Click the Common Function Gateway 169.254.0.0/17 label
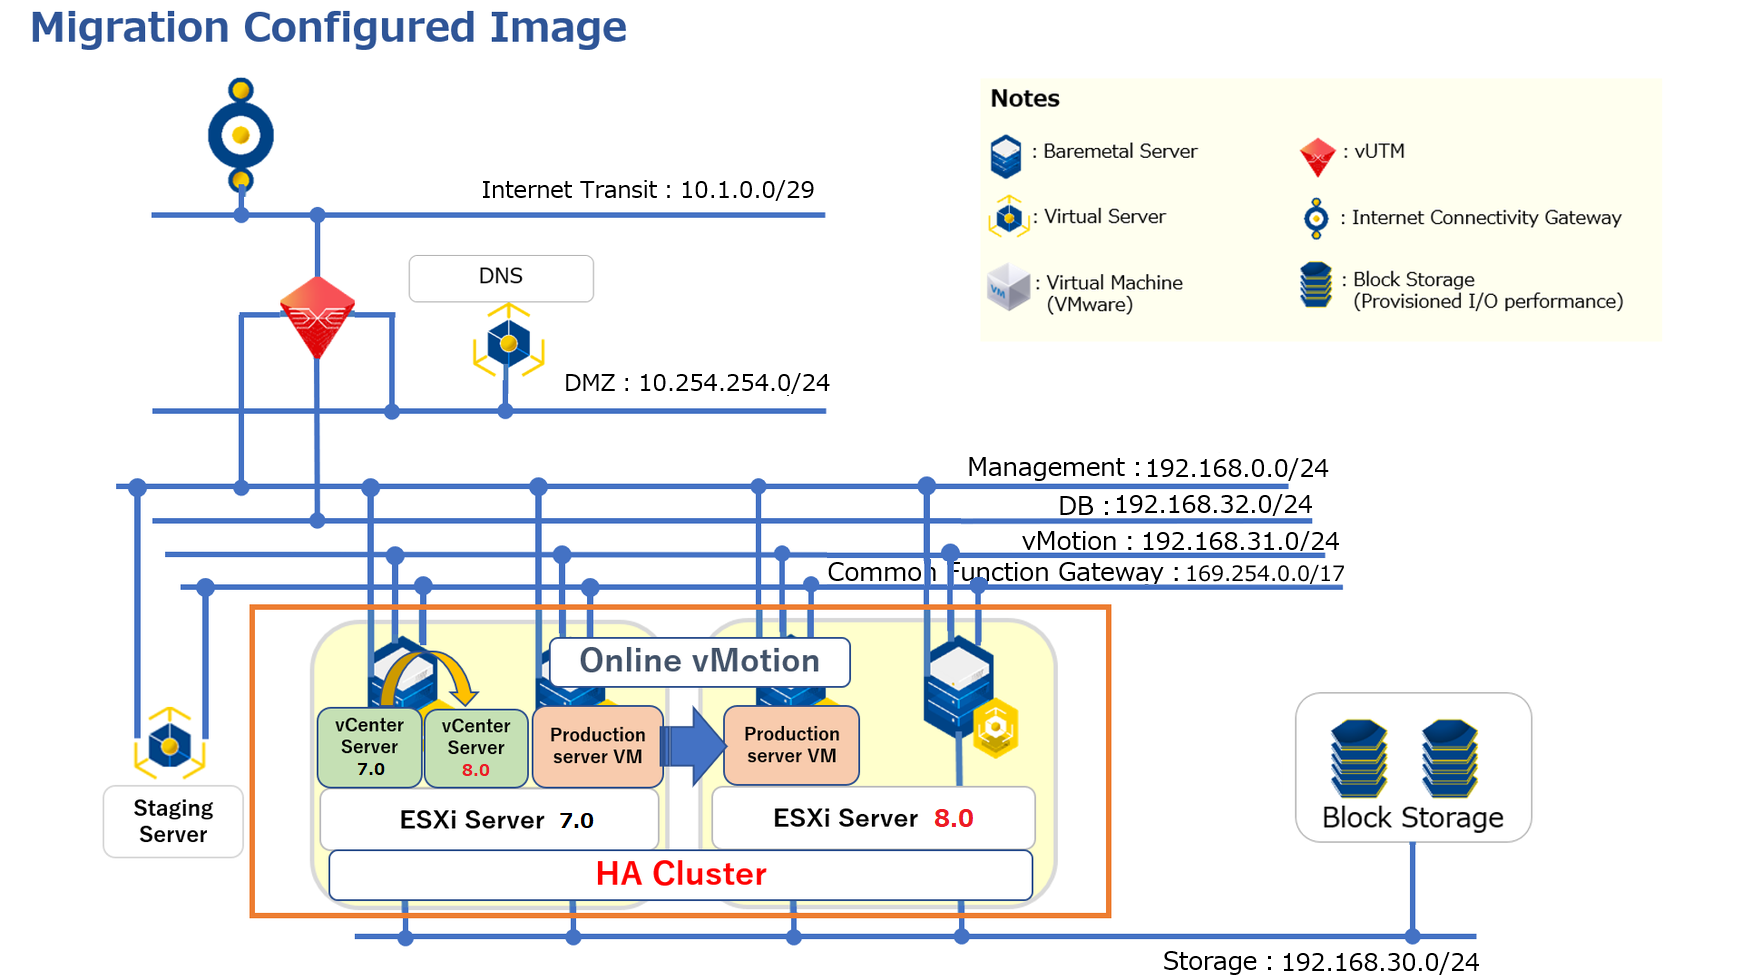Screen dimensions: 1742x980 pos(1086,573)
